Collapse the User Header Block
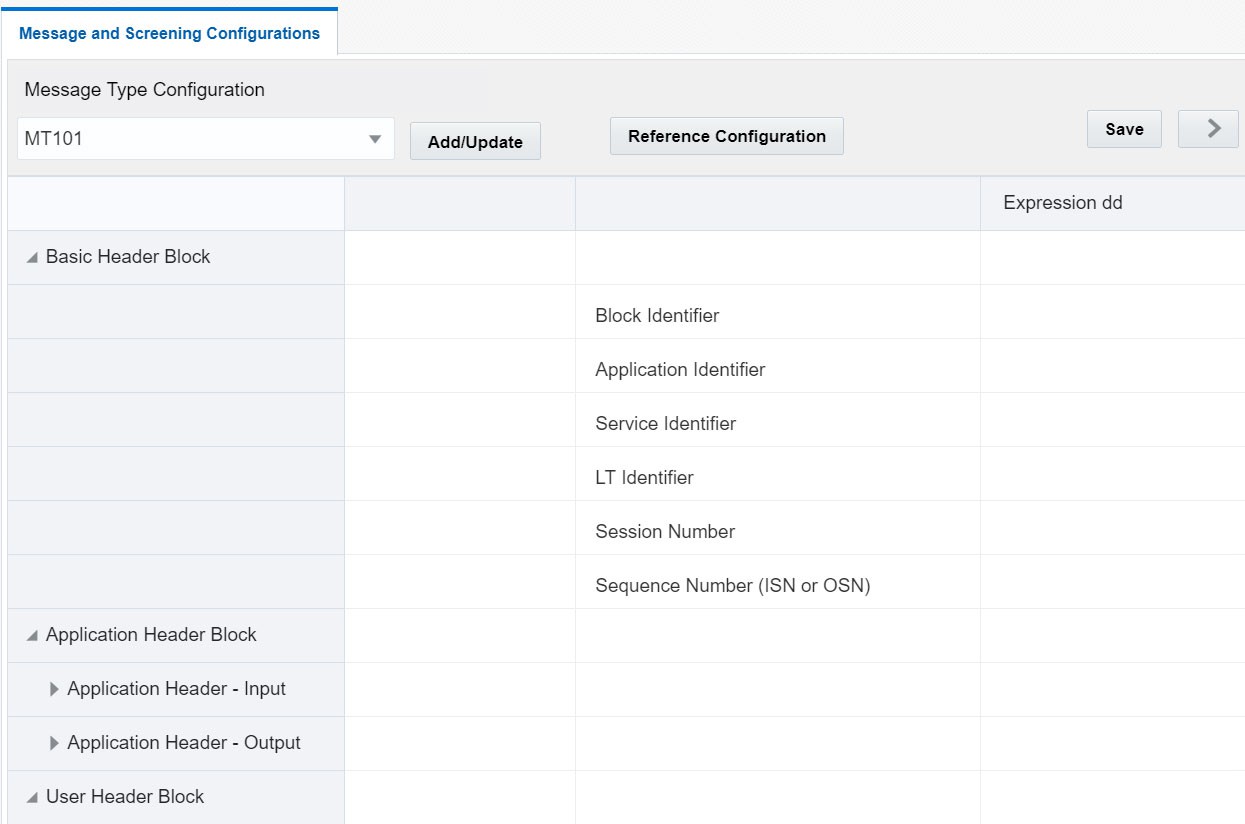Viewport: 1245px width, 824px height. coord(33,798)
